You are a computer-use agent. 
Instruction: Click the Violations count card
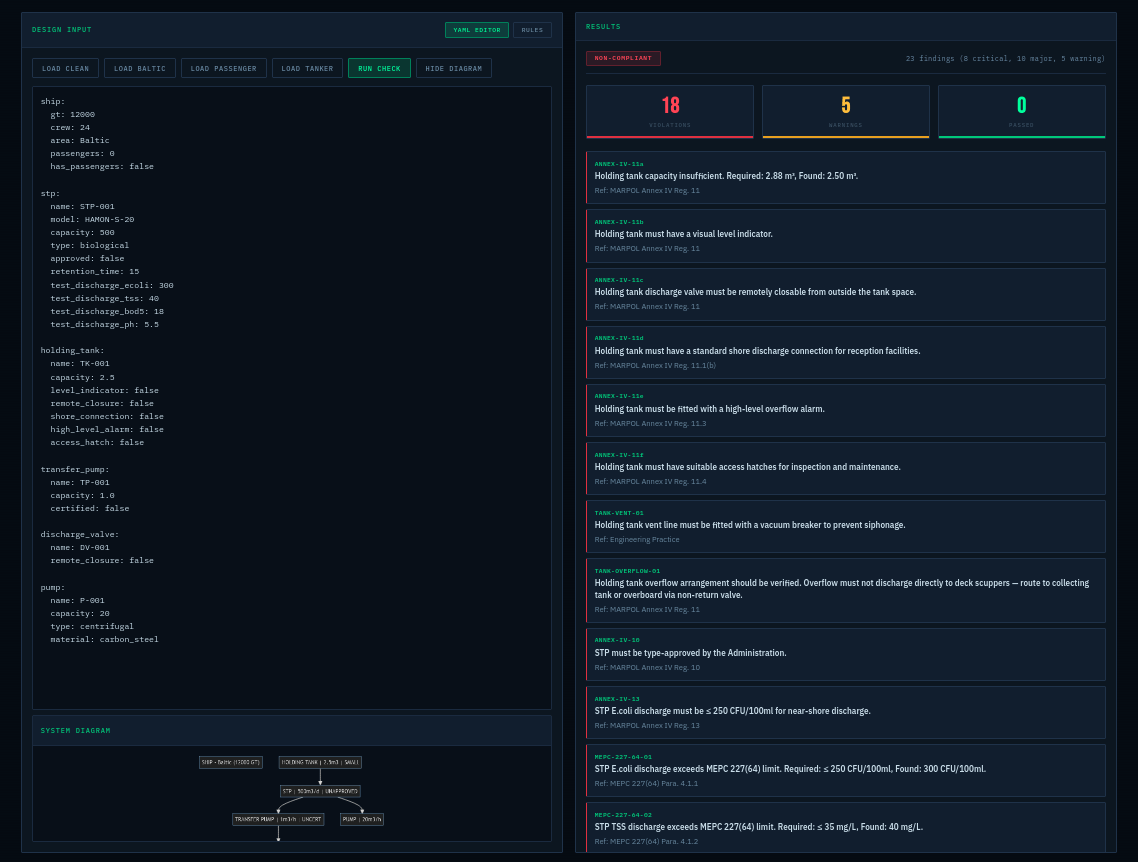[x=670, y=112]
